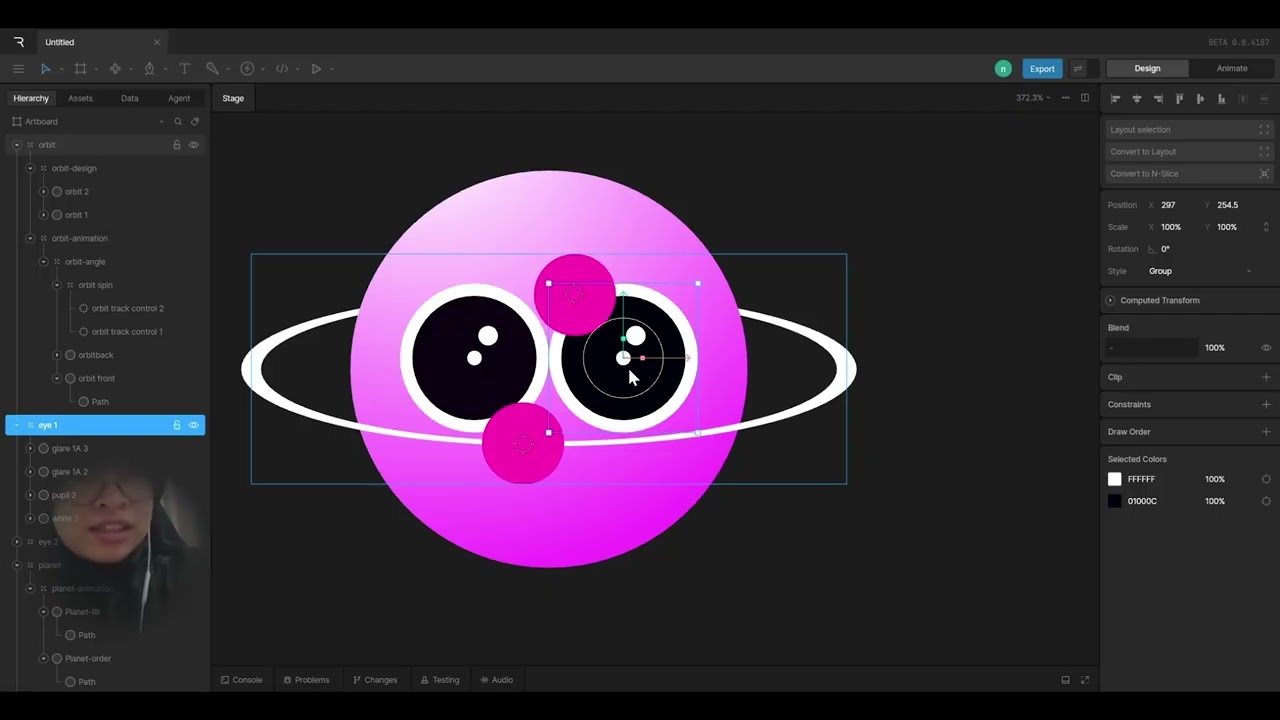Add a Clip with plus icon
The image size is (1280, 720).
coord(1266,377)
